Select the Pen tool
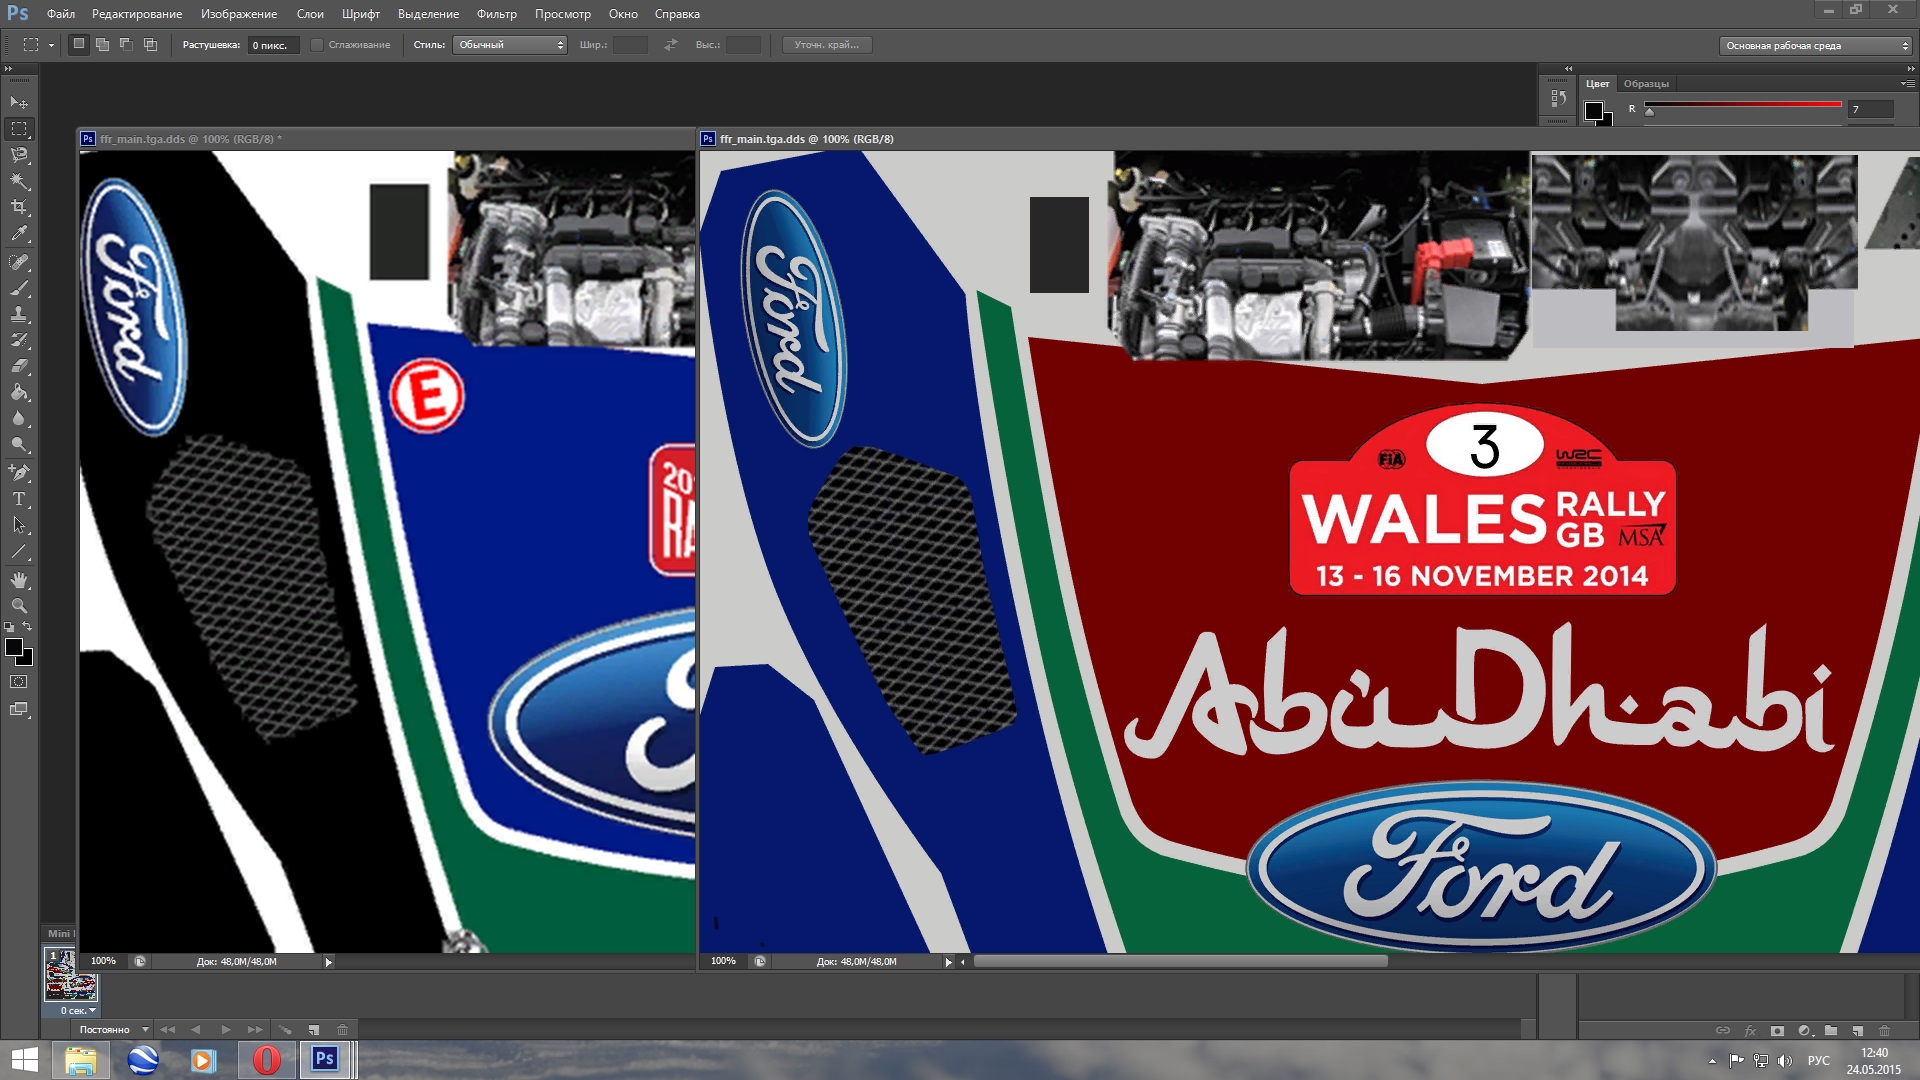Viewport: 1920px width, 1080px height. pyautogui.click(x=19, y=472)
